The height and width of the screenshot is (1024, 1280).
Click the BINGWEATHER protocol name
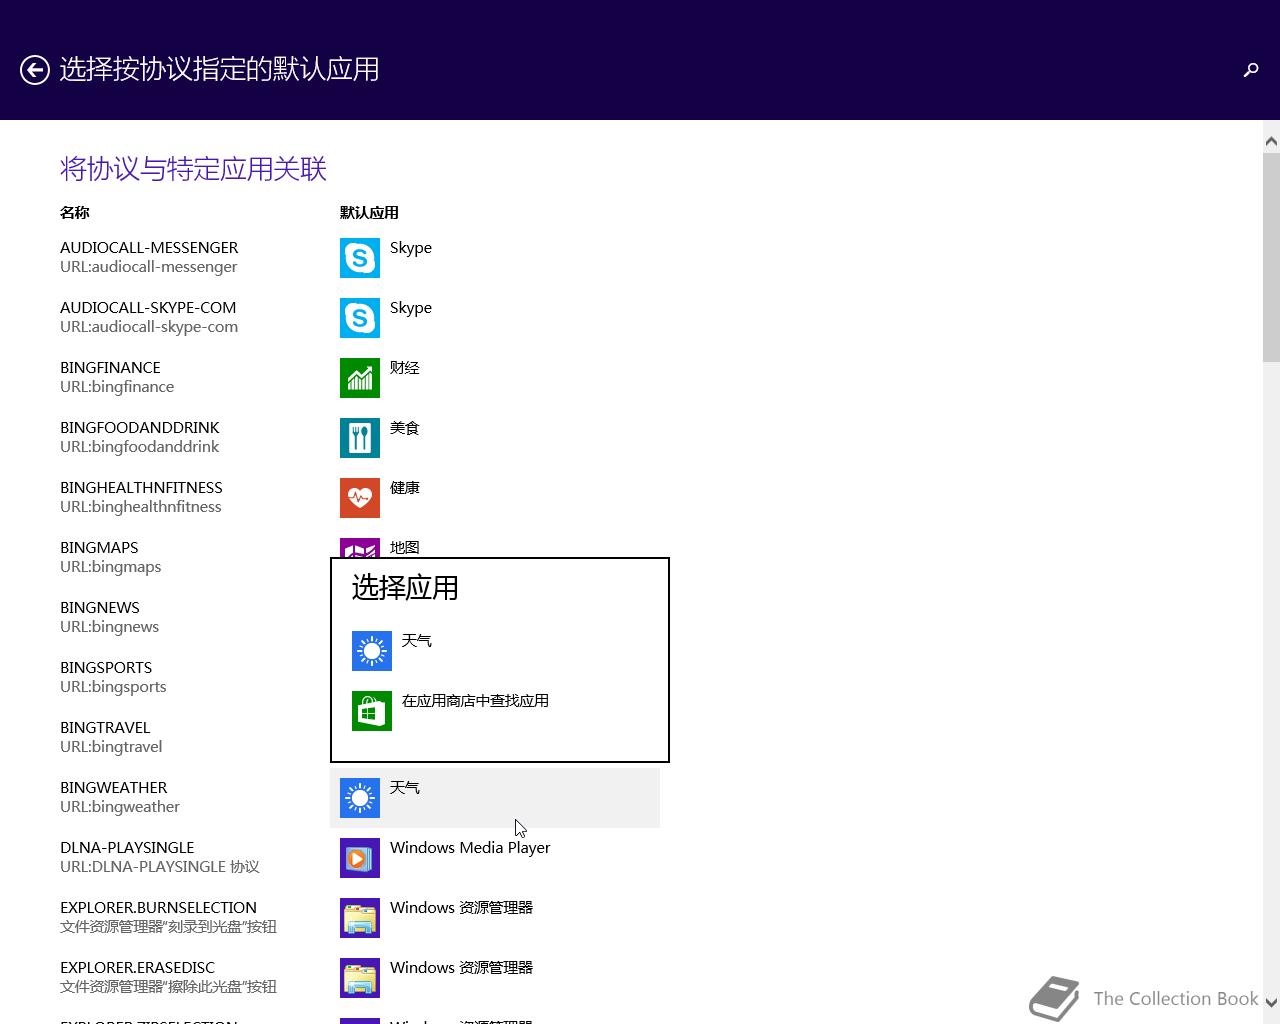pos(114,788)
